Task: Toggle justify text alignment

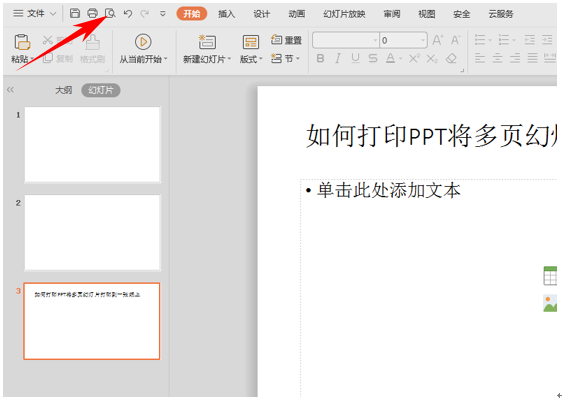Action: point(532,58)
